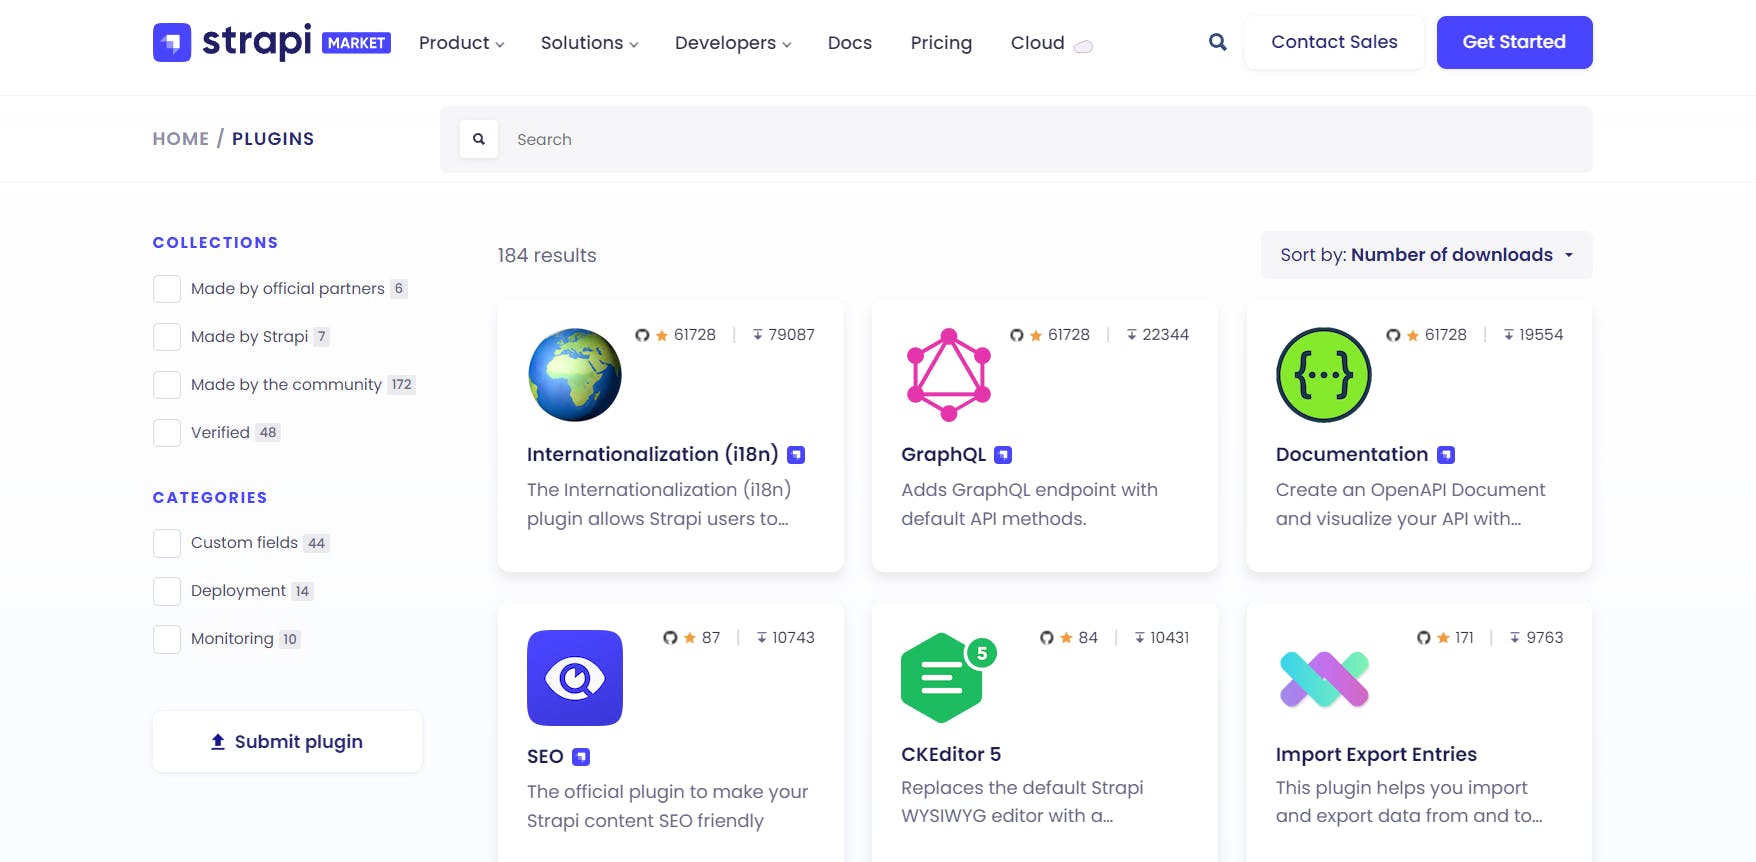
Task: Click the green Documentation braces icon
Action: click(x=1324, y=375)
